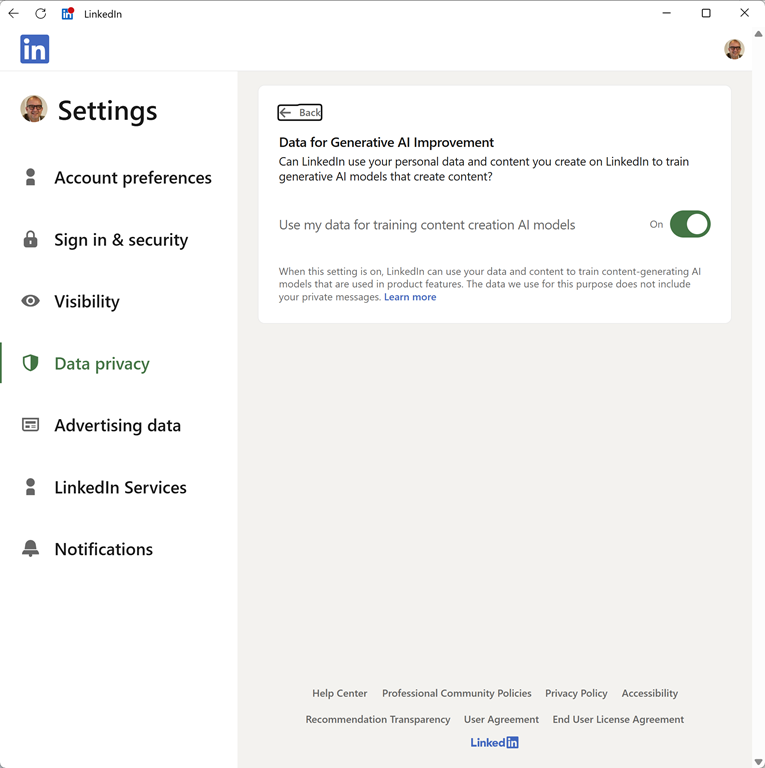Open Account preferences settings section
The image size is (765, 768).
point(132,178)
